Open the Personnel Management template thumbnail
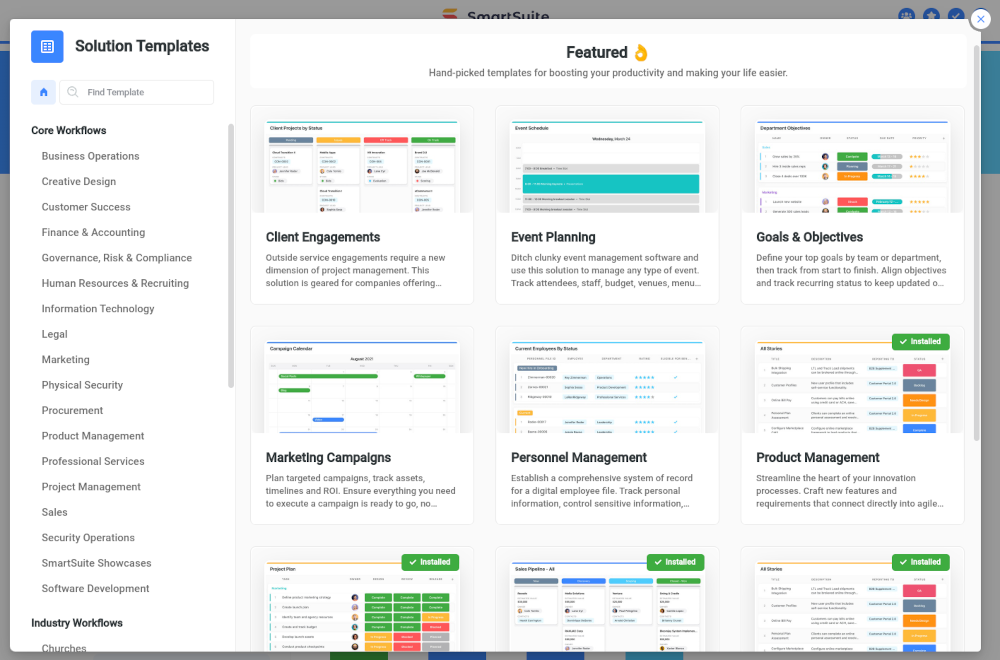Viewport: 1000px width, 660px height. coord(607,386)
